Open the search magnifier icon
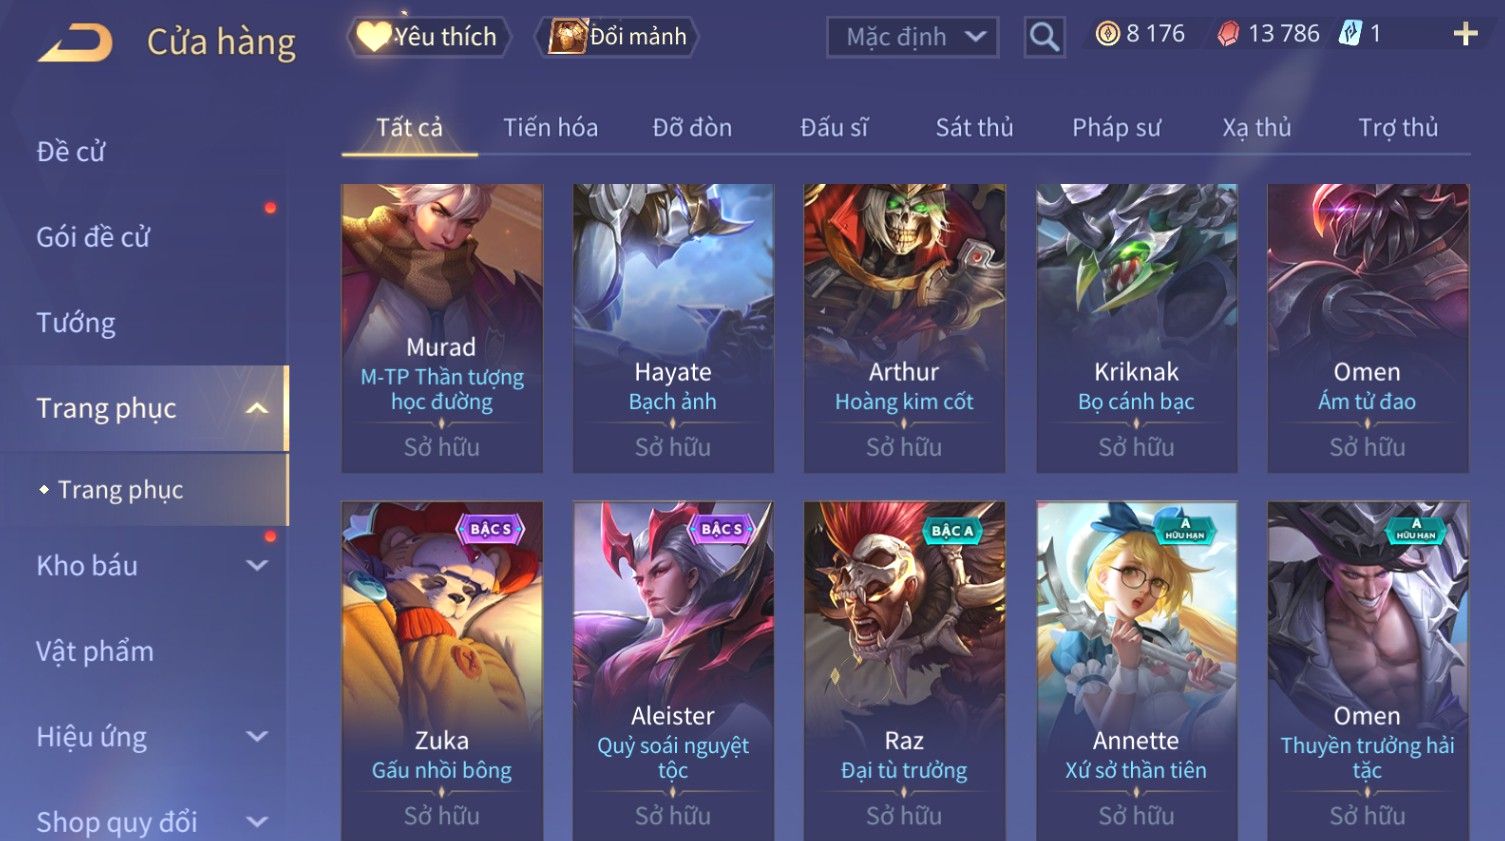The image size is (1505, 841). coord(1044,37)
